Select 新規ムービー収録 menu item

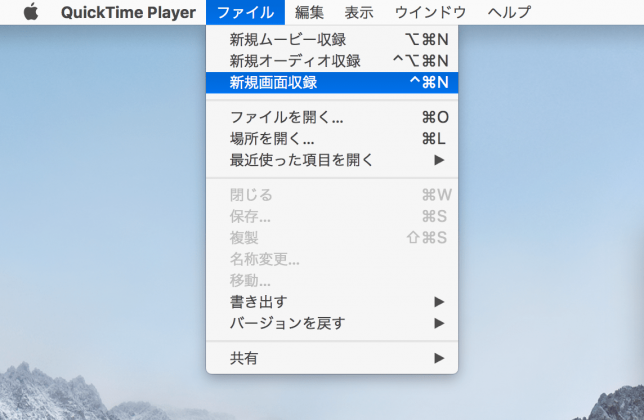[332, 39]
